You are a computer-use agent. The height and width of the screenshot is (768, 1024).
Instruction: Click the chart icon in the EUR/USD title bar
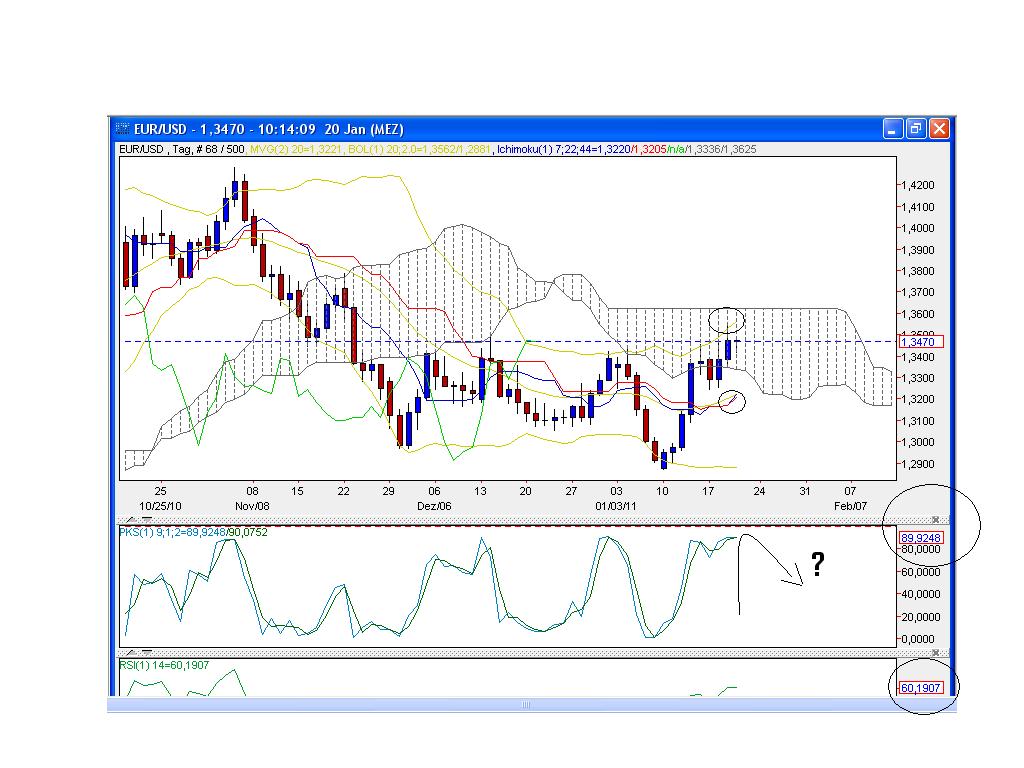point(123,129)
